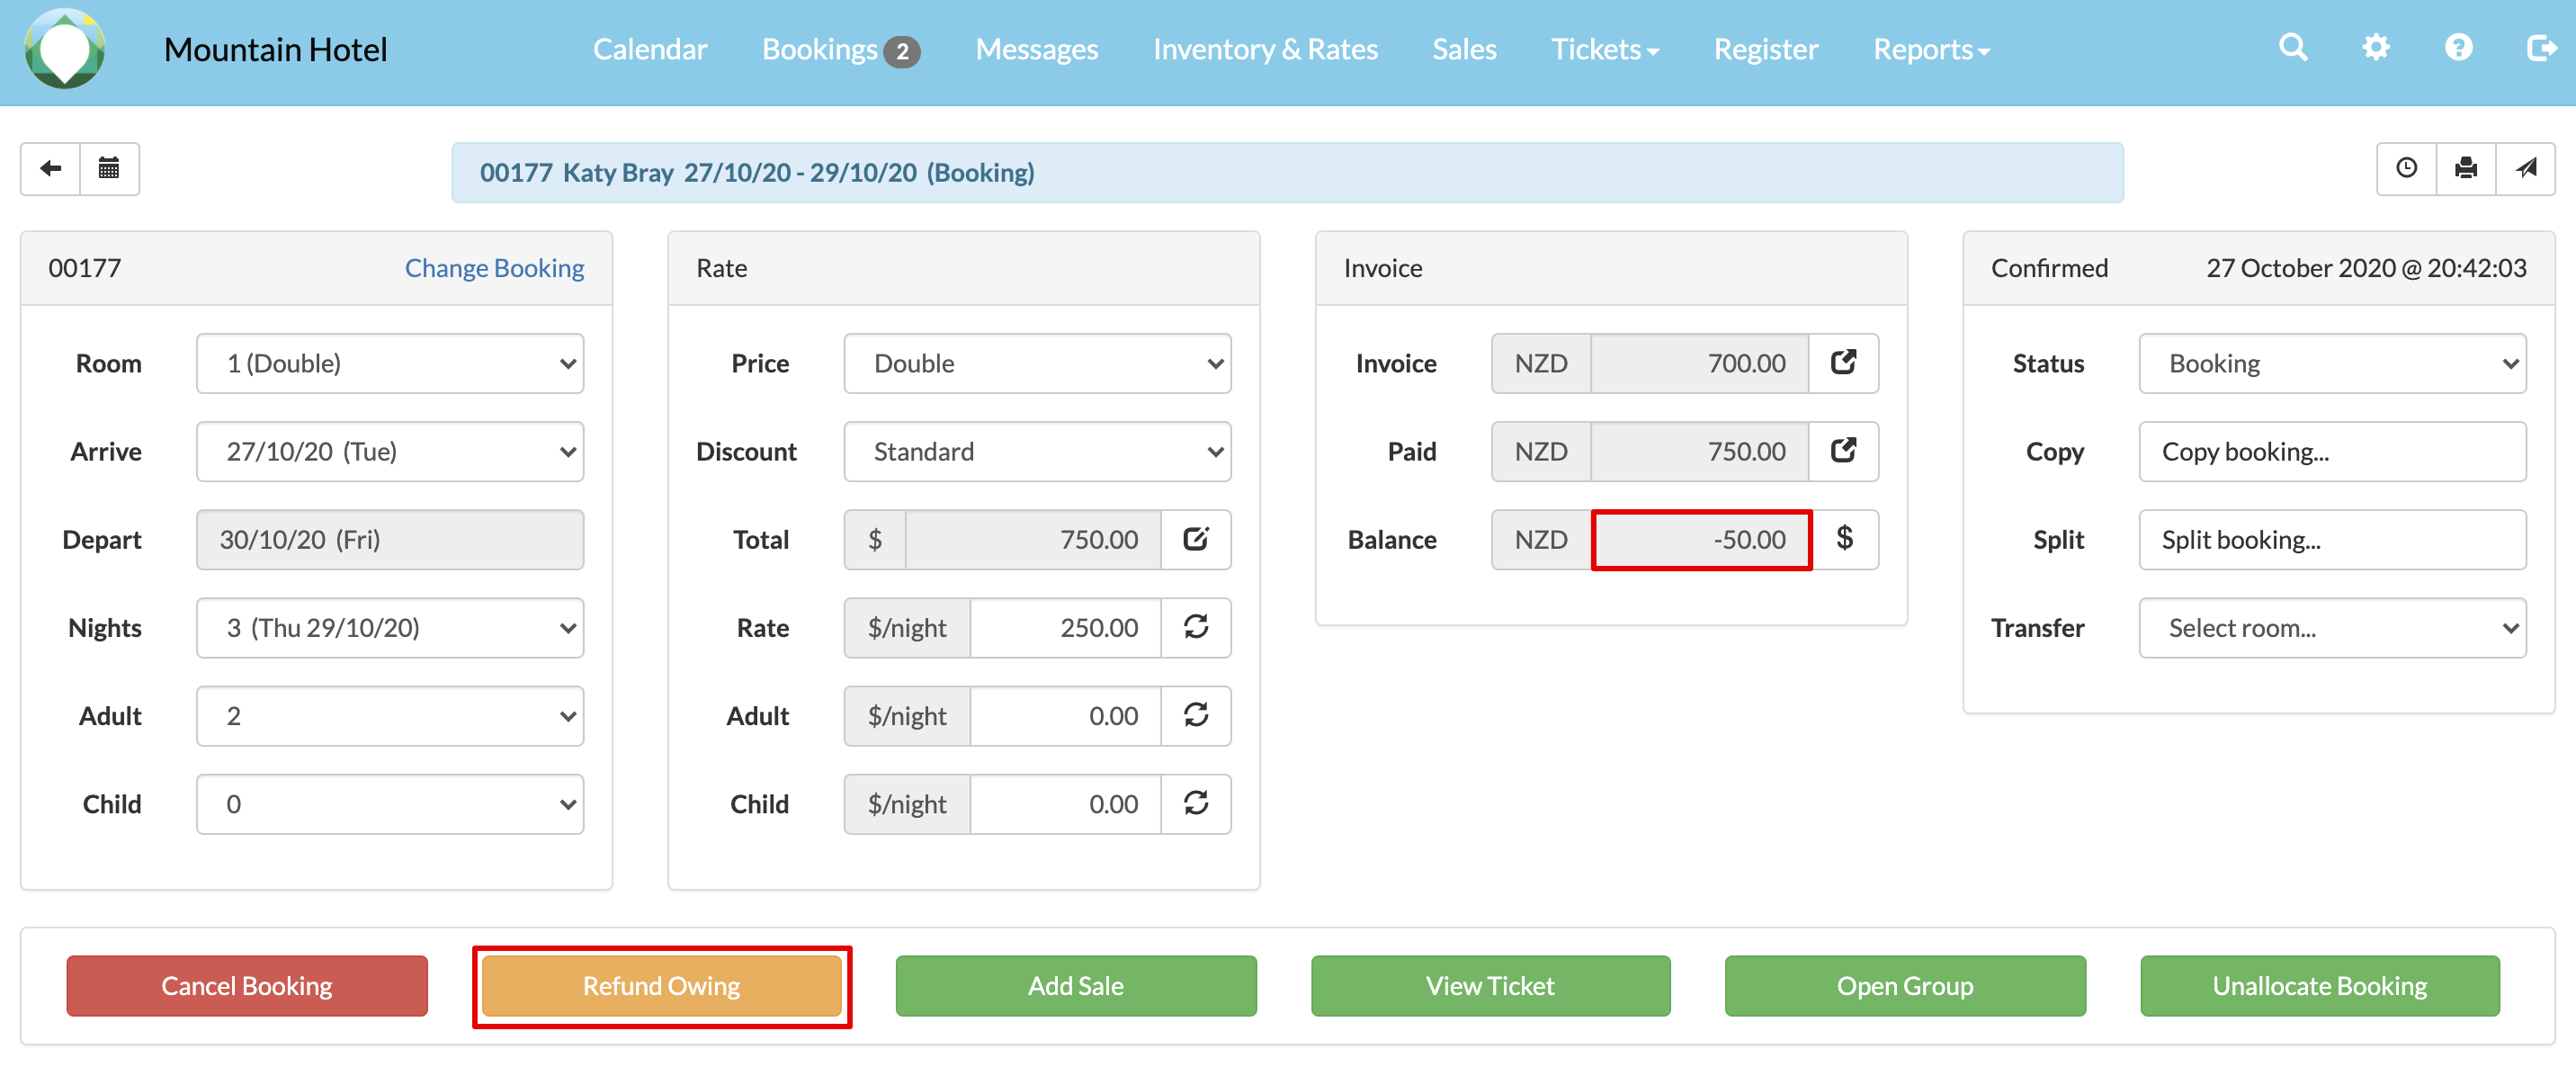Print the booking with printer icon
Viewport: 2576px width, 1067px height.
click(x=2466, y=168)
